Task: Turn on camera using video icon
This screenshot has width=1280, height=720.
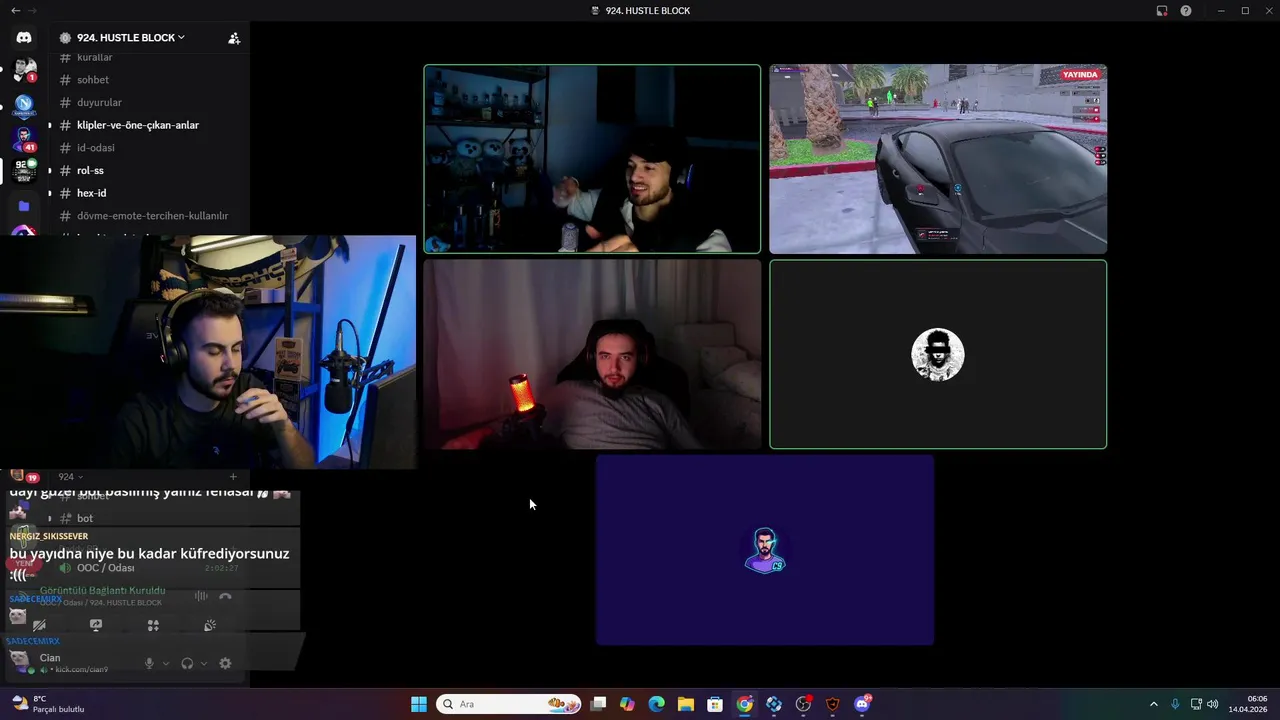Action: [x=39, y=625]
